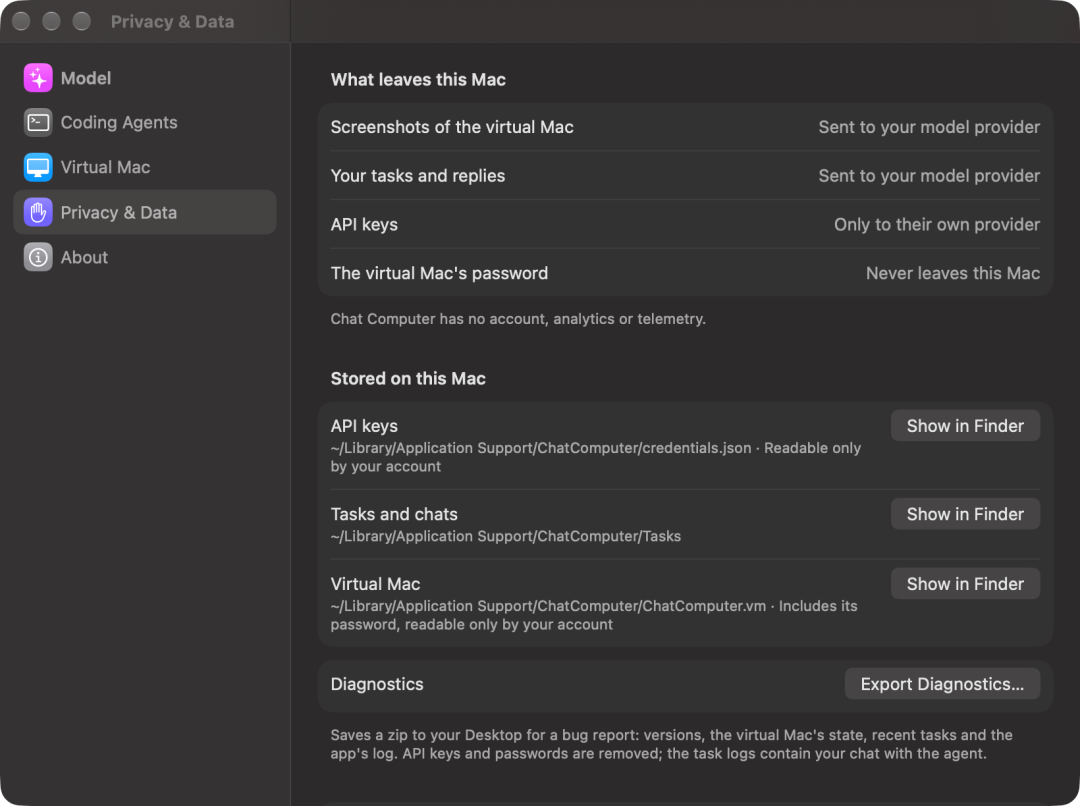Click 'Only to their own provider' value

[x=937, y=225]
